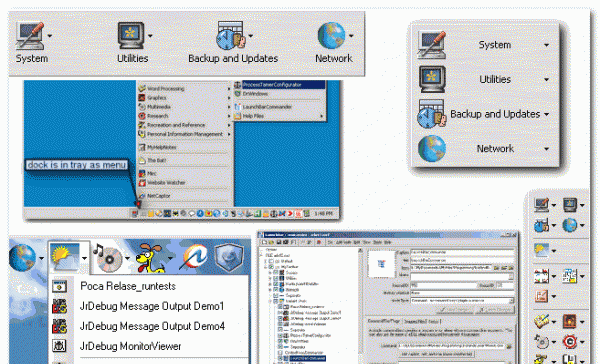Launch MyHelpNotes from the tray menu
This screenshot has height=364, width=600.
pos(185,147)
